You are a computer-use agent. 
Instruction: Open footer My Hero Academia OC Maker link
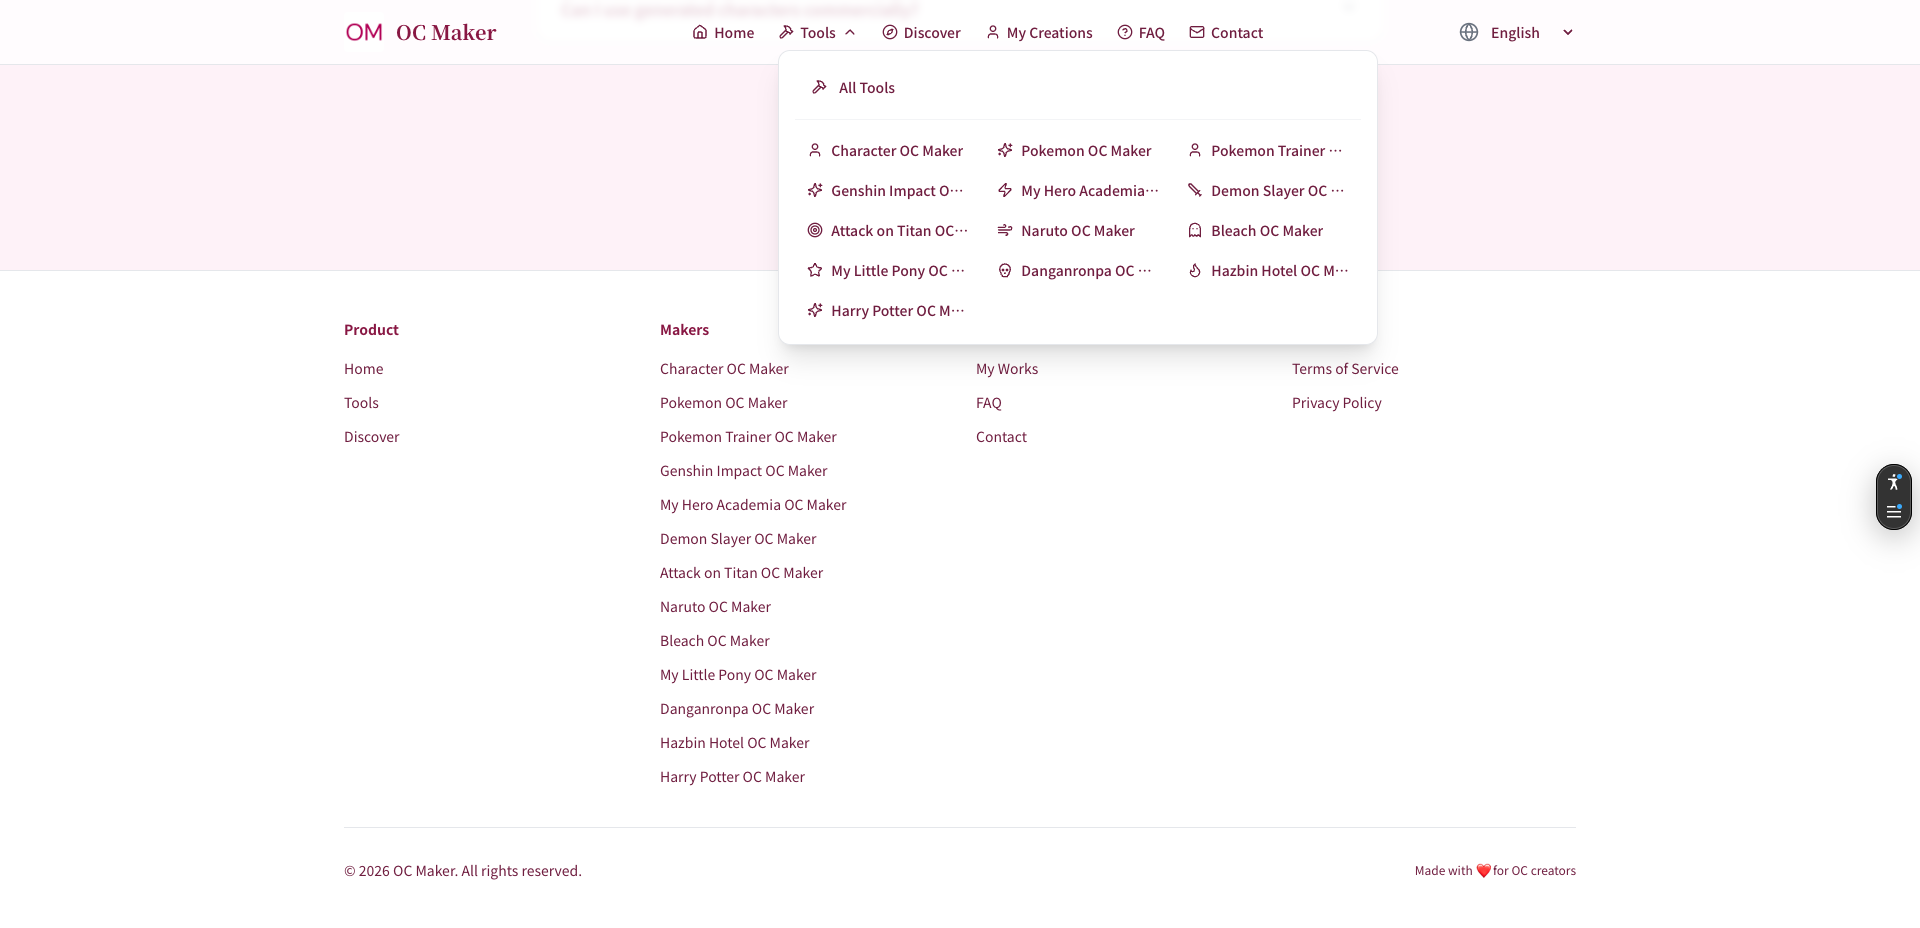[753, 504]
